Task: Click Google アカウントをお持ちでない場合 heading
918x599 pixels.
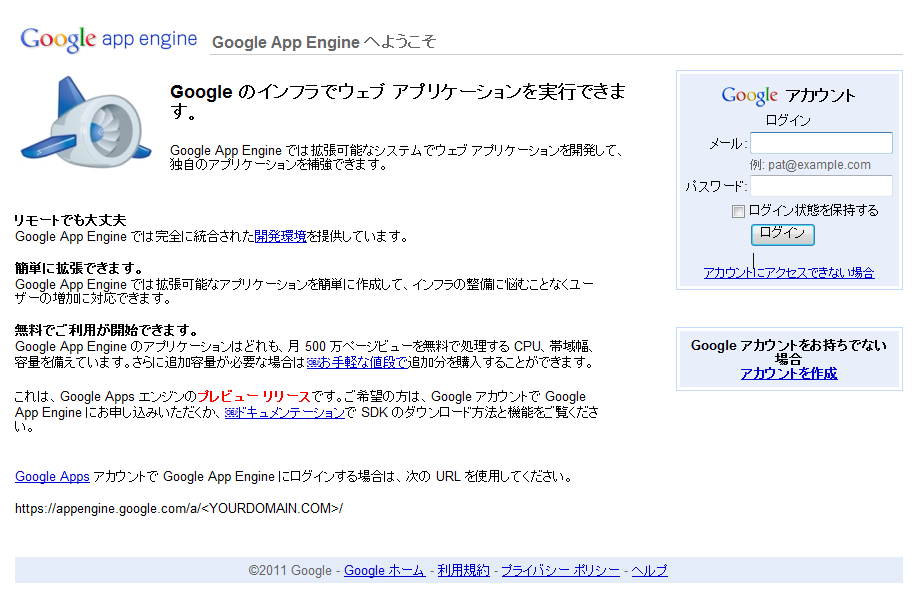Action: [x=789, y=351]
